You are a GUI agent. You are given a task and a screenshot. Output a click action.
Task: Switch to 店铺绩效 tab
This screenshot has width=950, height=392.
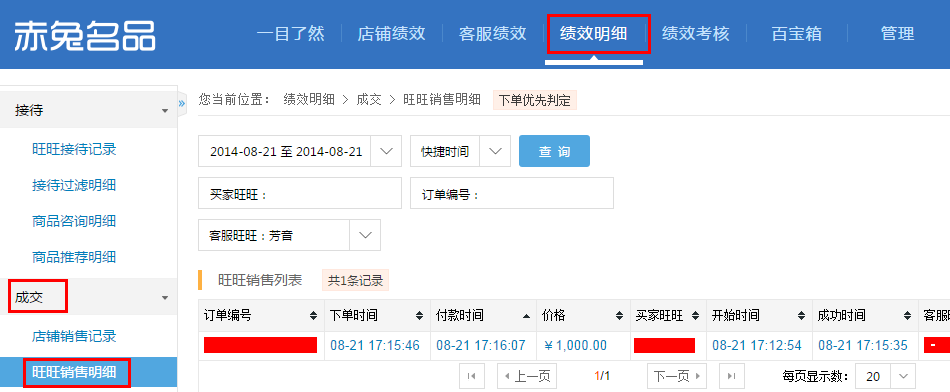391,33
